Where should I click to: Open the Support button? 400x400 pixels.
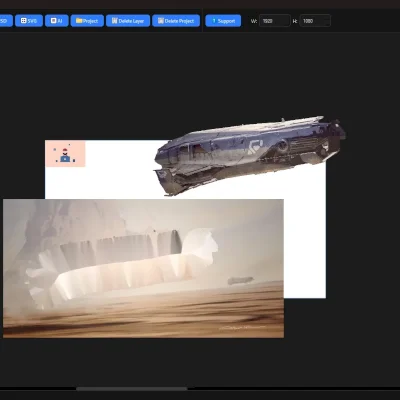tap(223, 21)
